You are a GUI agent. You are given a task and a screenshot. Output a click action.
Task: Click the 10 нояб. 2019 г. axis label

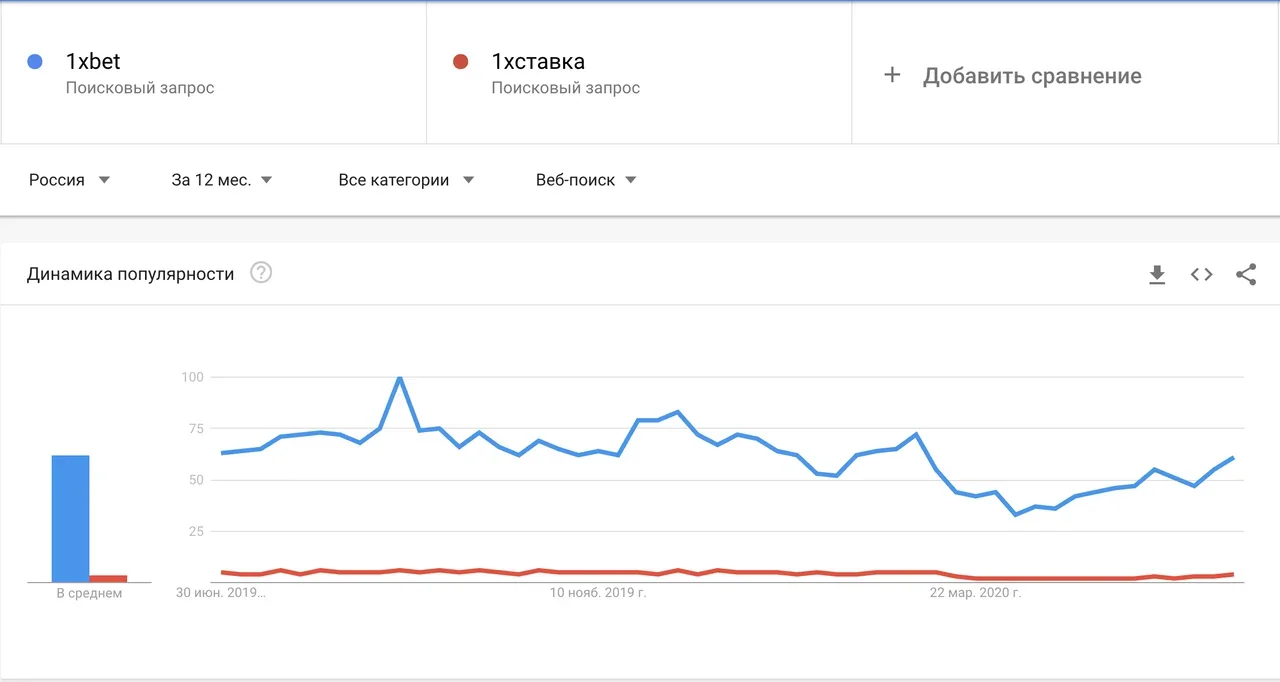[598, 593]
